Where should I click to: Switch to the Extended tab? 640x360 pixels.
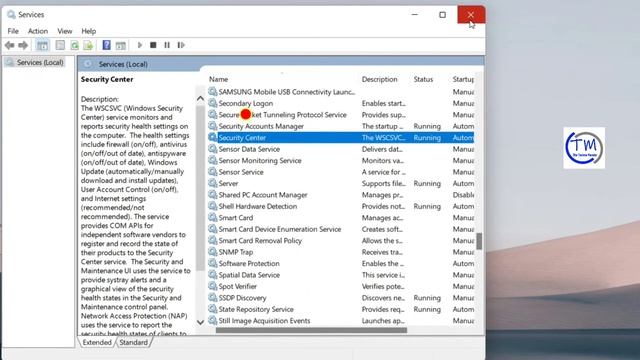click(x=97, y=342)
